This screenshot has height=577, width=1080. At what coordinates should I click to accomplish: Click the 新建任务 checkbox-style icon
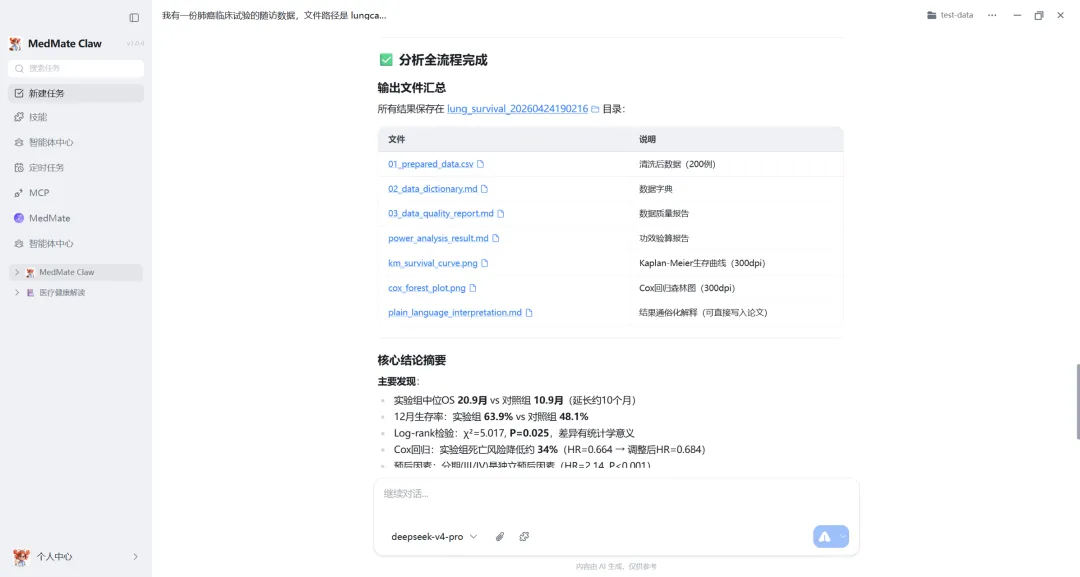coord(19,93)
